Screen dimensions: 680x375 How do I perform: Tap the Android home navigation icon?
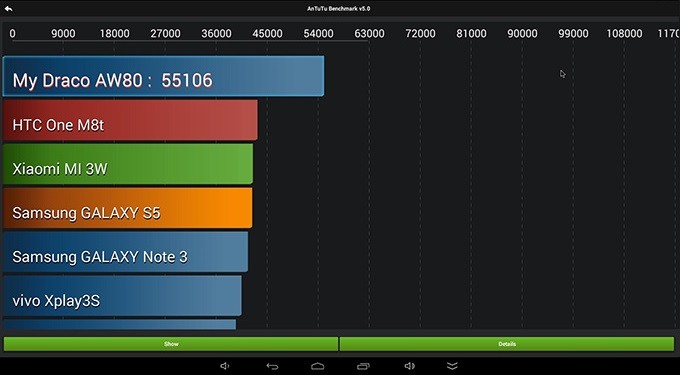pyautogui.click(x=317, y=366)
